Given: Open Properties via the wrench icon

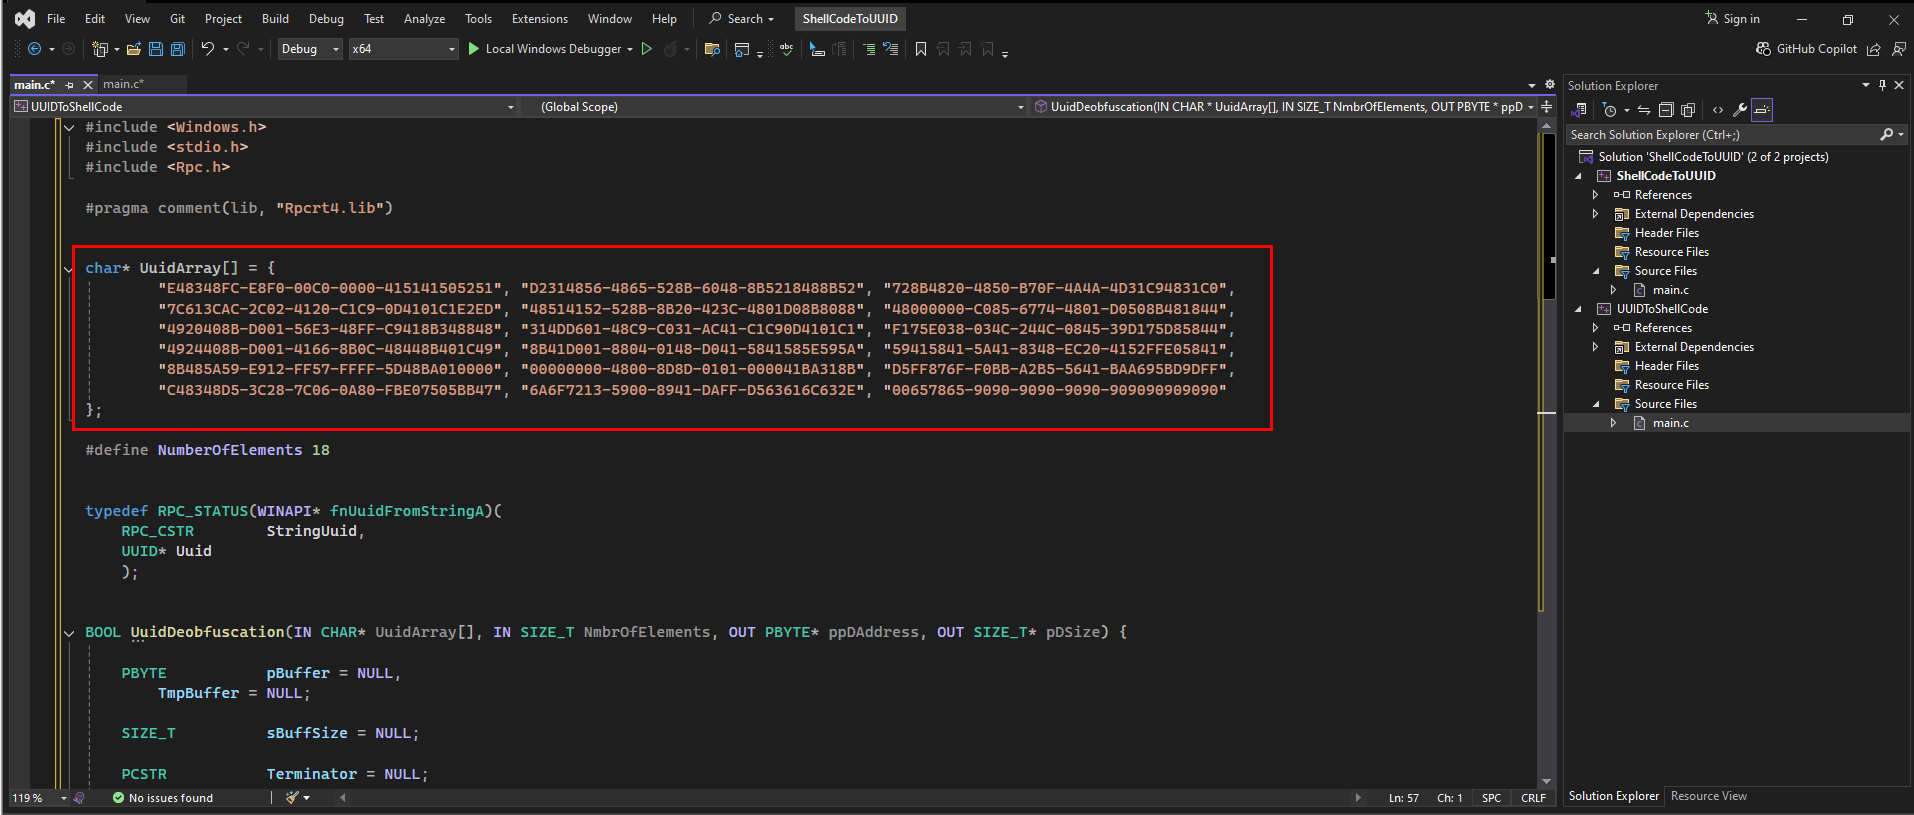Looking at the screenshot, I should click(x=1740, y=110).
